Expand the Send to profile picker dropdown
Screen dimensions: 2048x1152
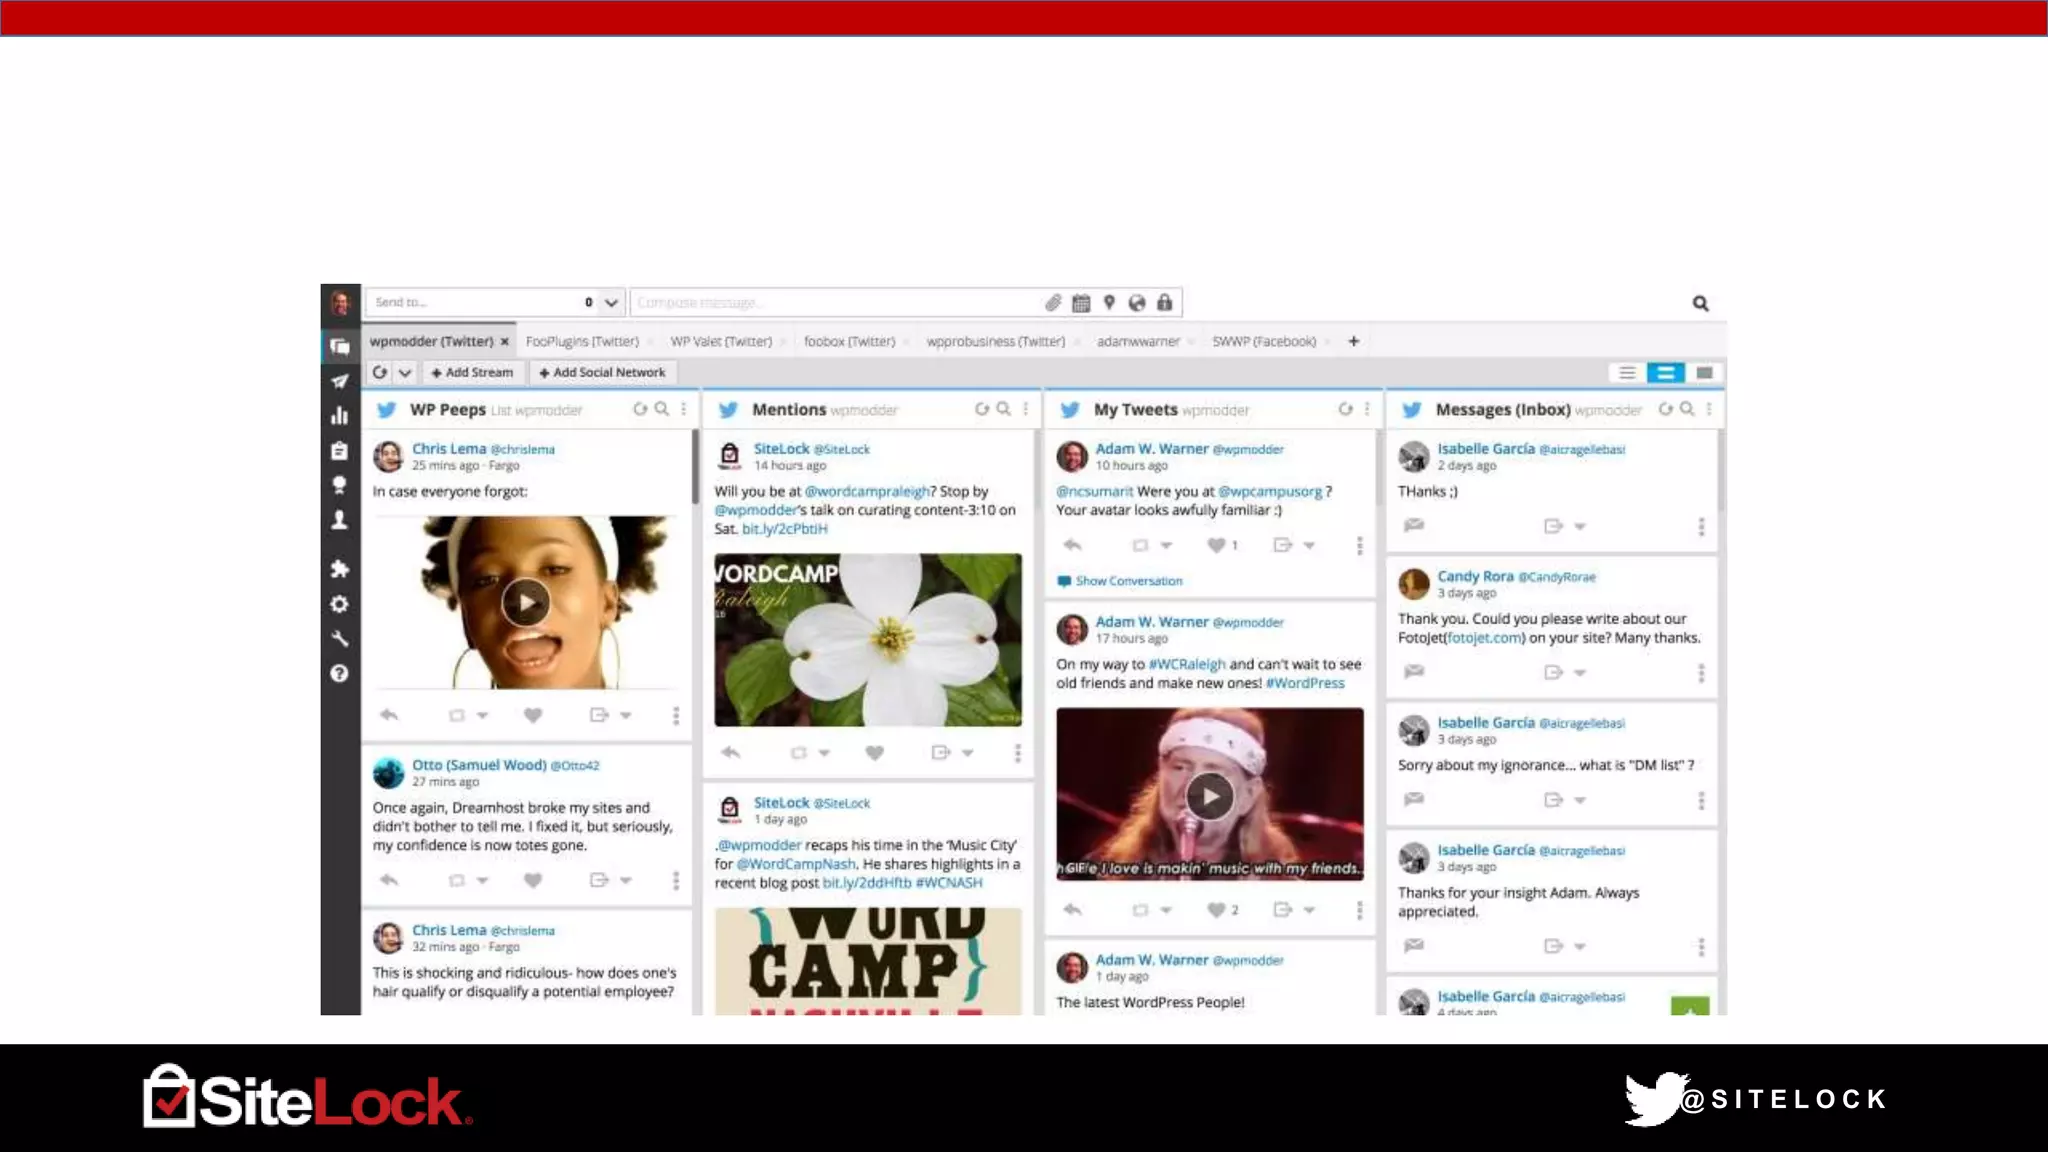pyautogui.click(x=611, y=302)
